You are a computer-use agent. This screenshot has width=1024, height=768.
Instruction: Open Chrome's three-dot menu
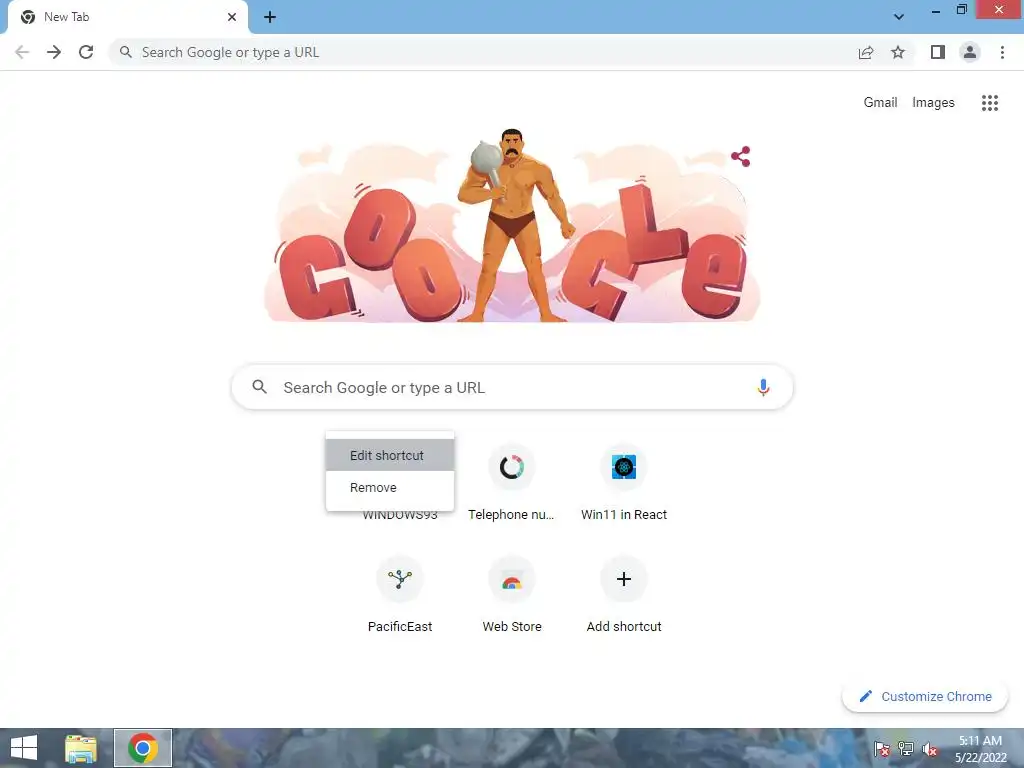click(1002, 52)
